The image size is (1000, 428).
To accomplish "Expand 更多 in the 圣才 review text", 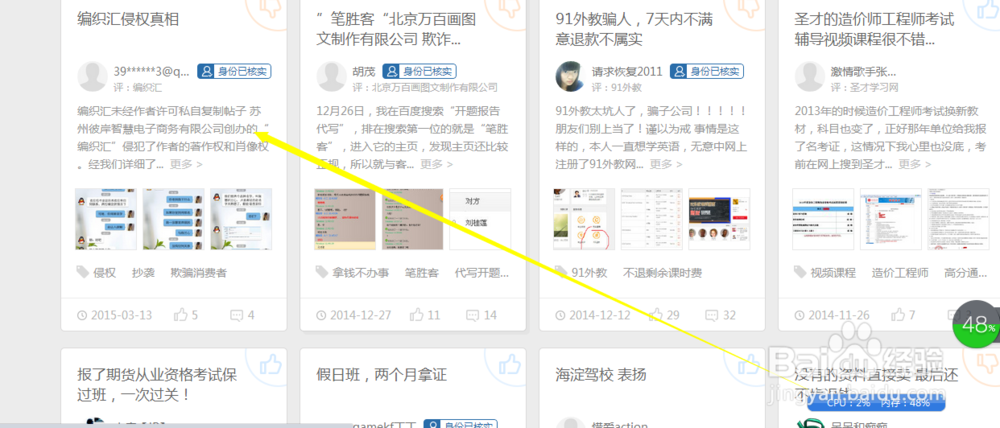I will (x=915, y=165).
